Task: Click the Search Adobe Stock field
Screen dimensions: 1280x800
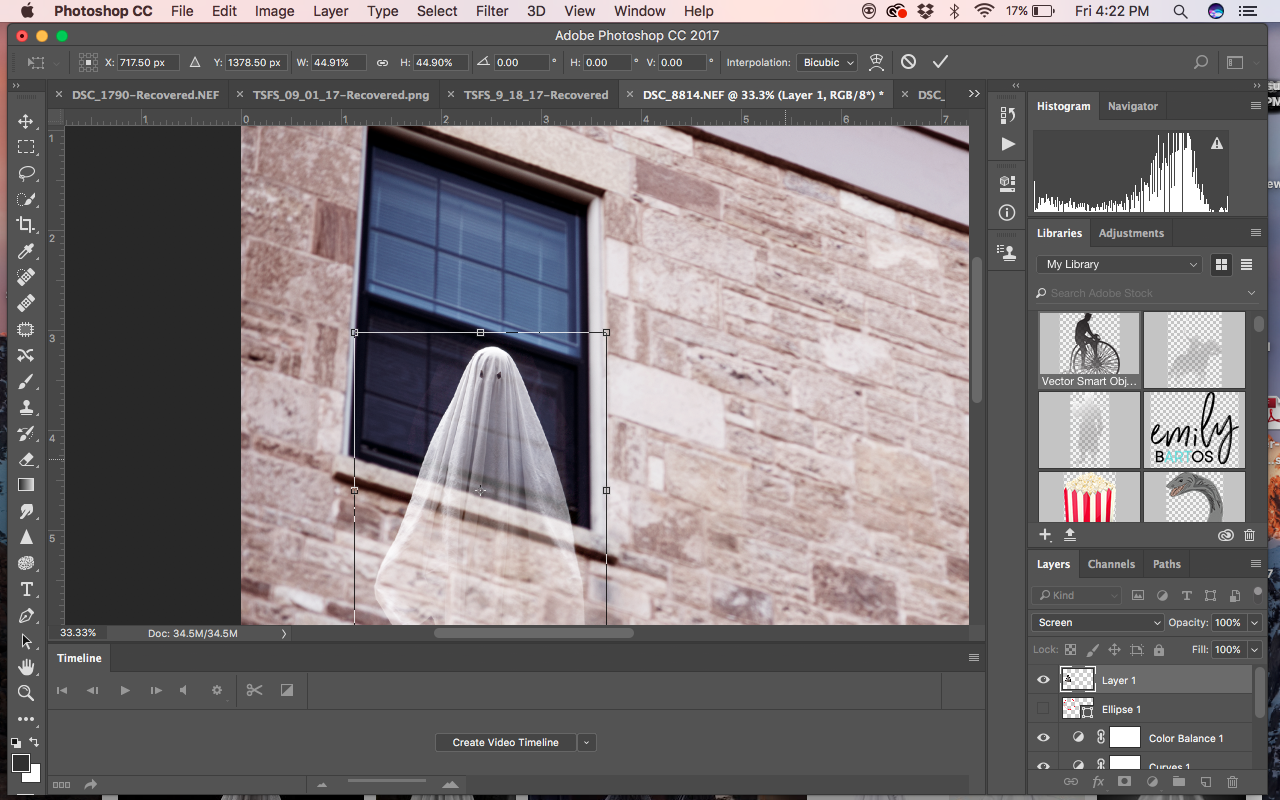Action: (x=1146, y=293)
